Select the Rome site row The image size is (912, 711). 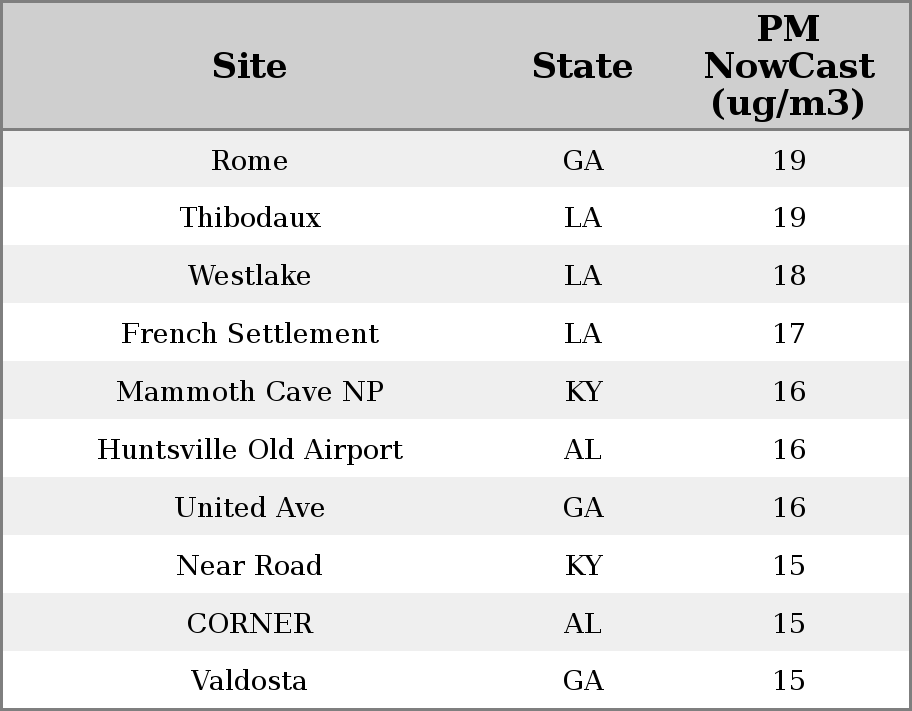click(456, 159)
